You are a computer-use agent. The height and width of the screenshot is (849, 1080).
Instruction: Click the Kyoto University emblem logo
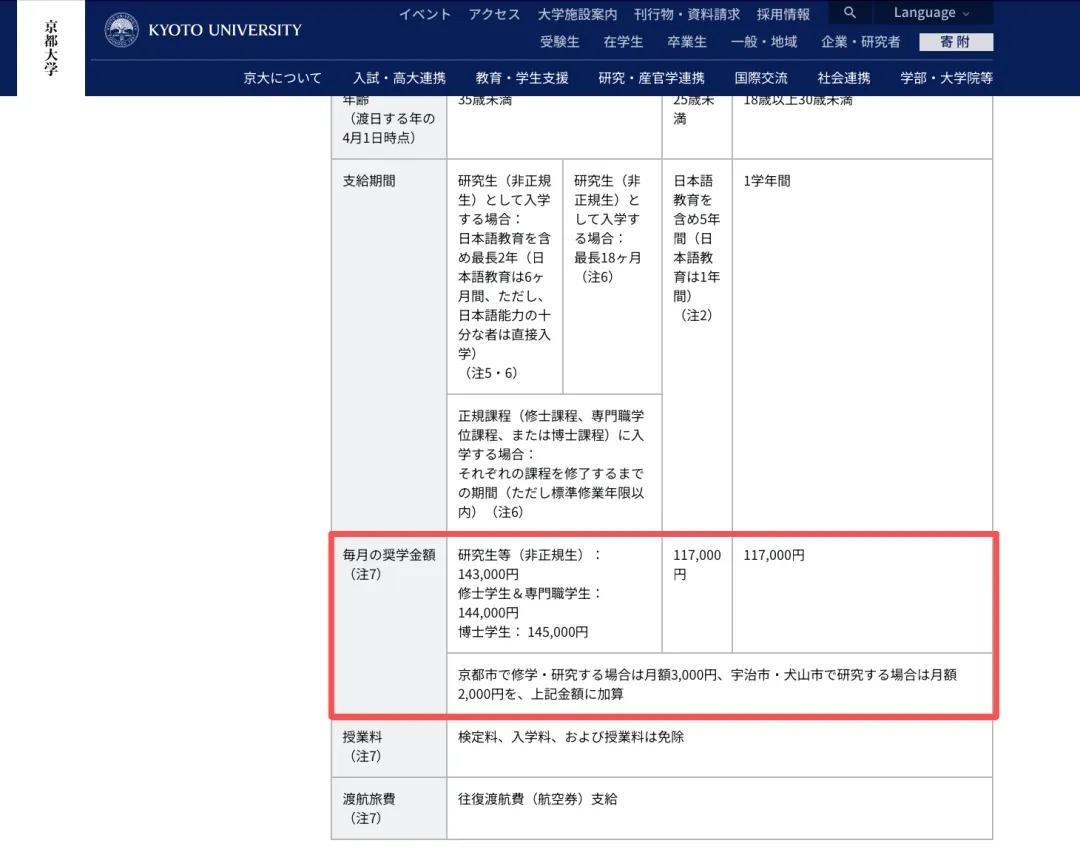point(122,30)
